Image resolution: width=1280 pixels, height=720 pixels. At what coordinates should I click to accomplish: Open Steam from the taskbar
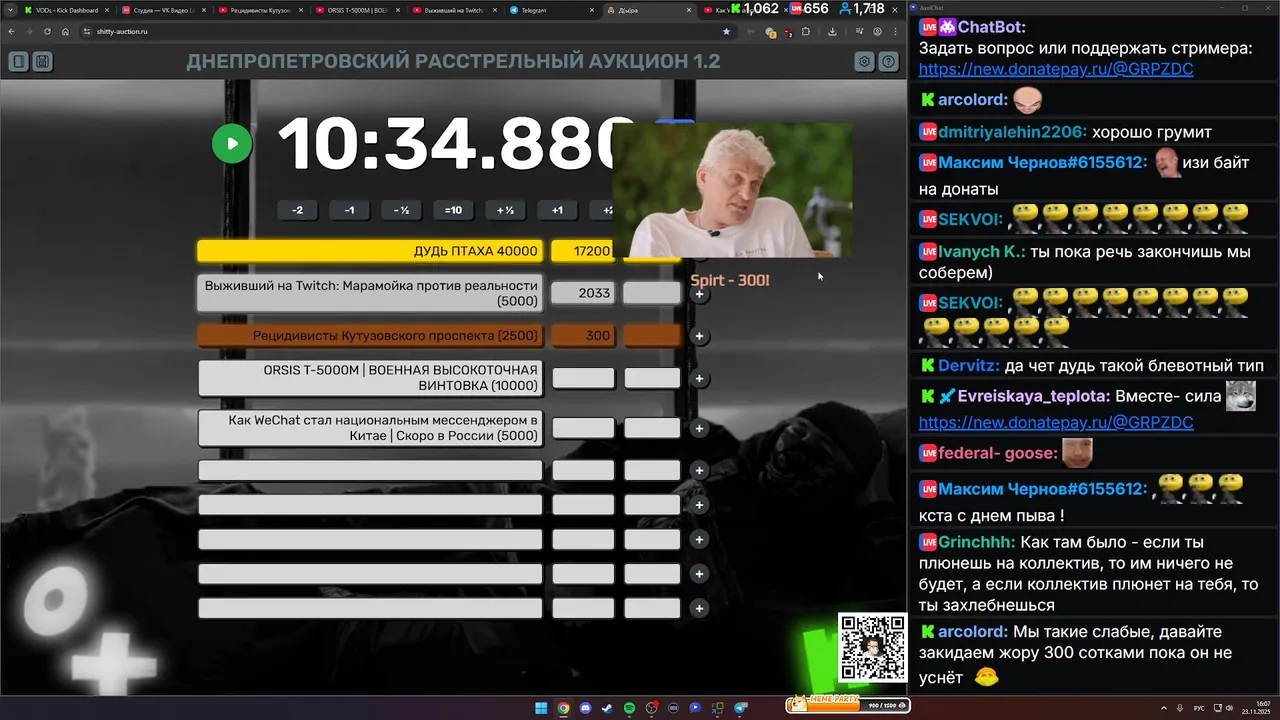[607, 708]
